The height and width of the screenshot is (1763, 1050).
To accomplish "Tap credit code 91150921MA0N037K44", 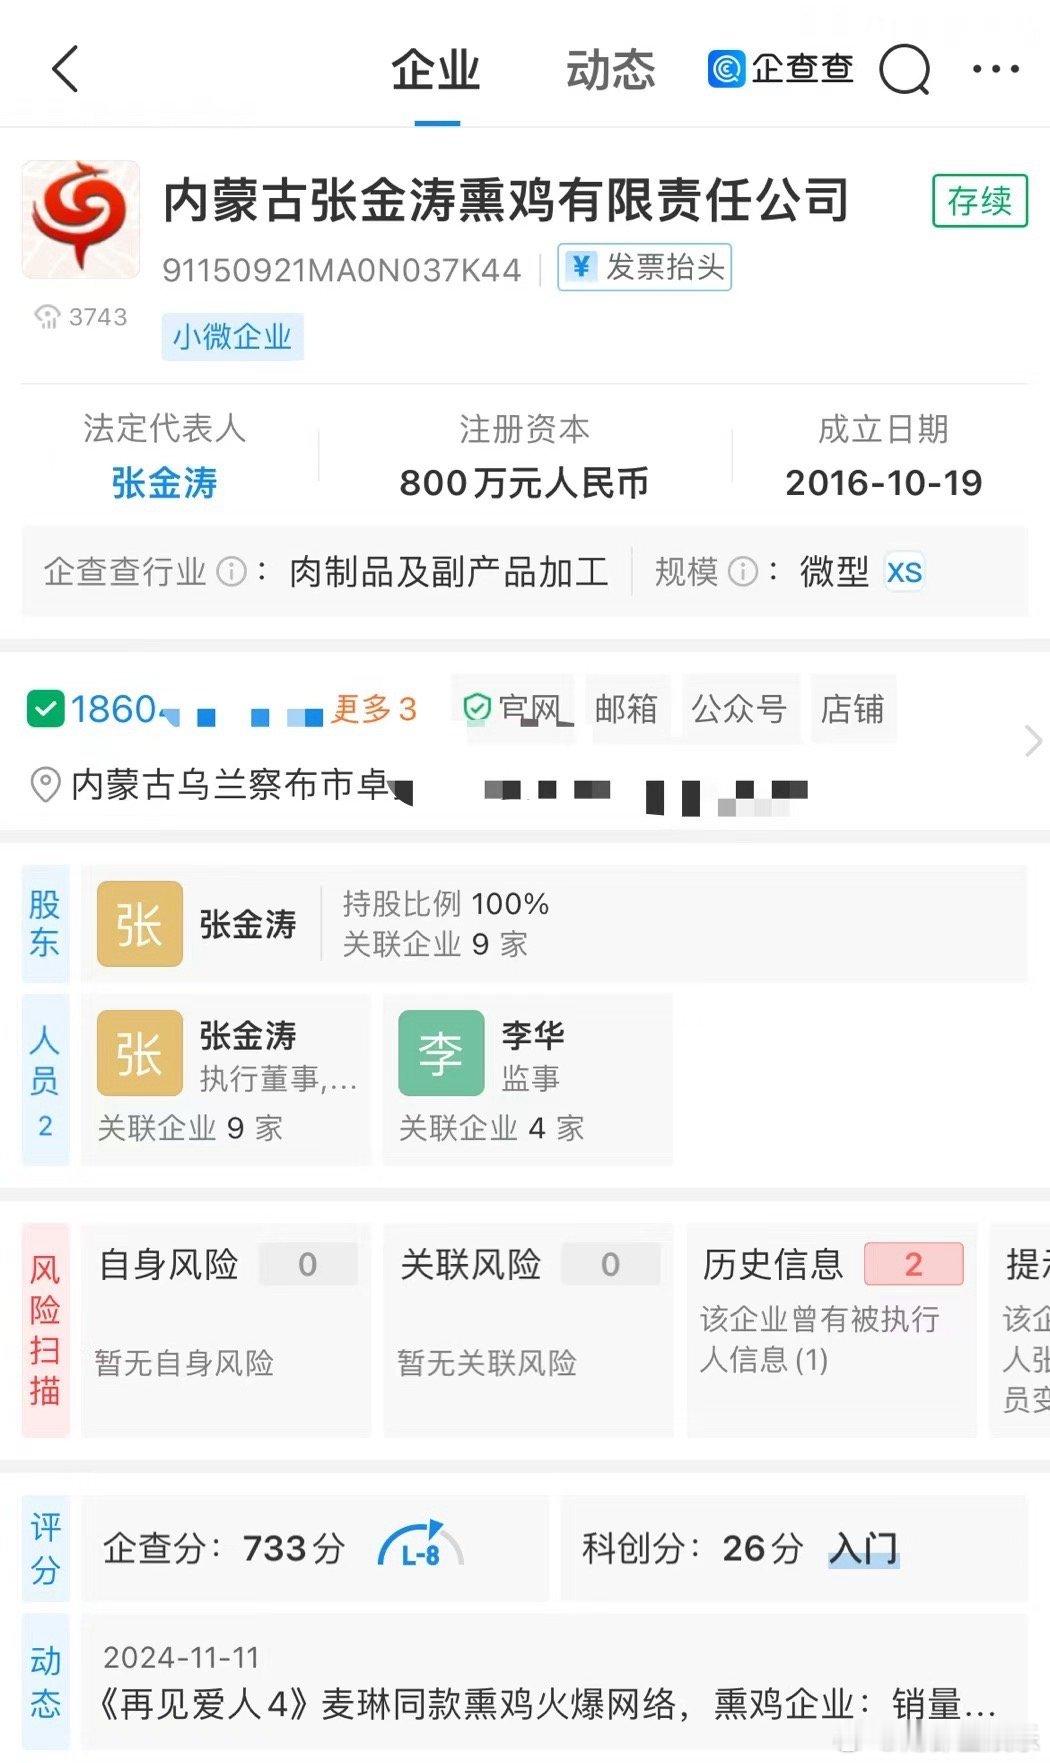I will coord(342,270).
